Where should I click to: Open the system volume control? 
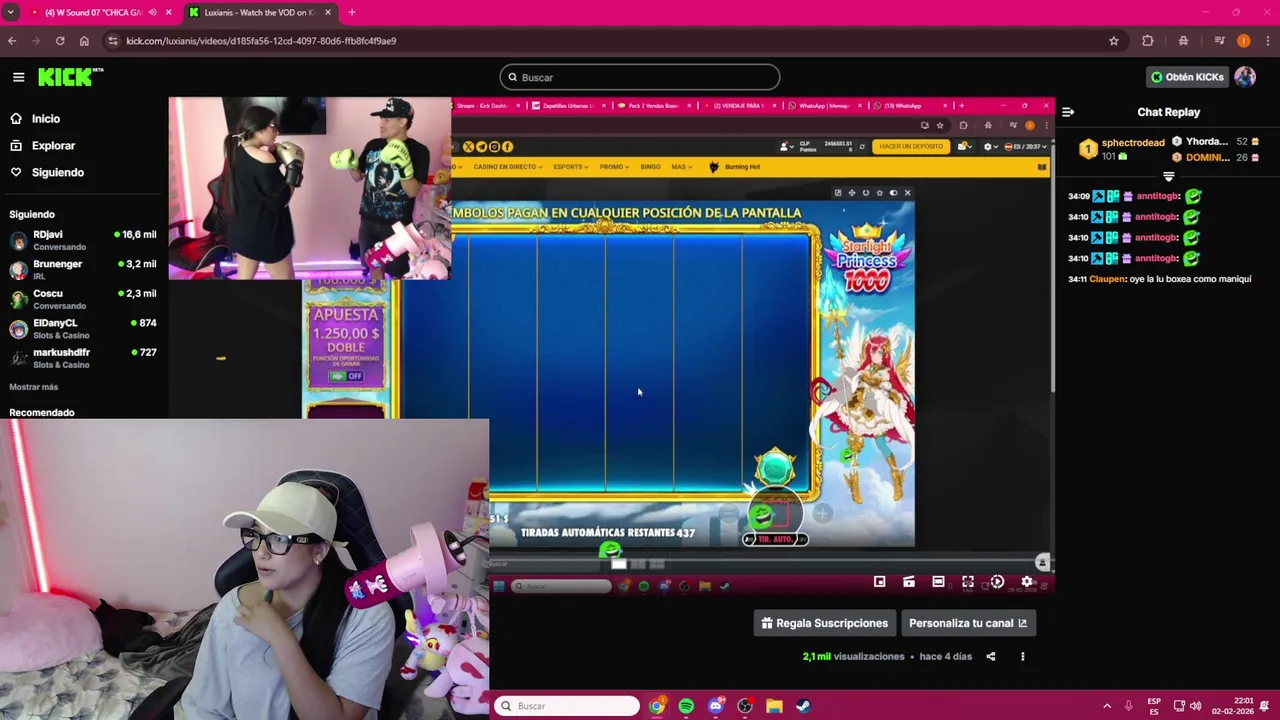click(x=1195, y=706)
